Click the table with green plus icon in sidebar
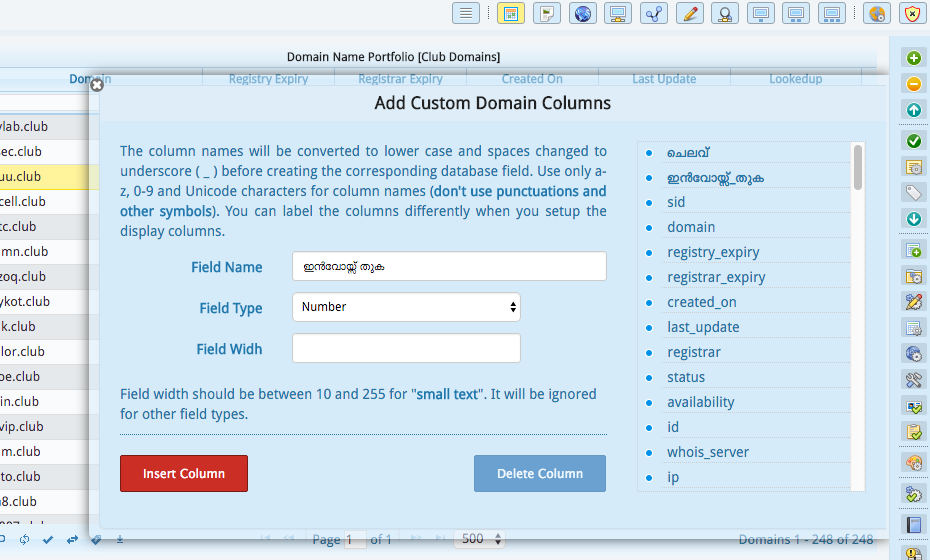930x560 pixels. (913, 250)
